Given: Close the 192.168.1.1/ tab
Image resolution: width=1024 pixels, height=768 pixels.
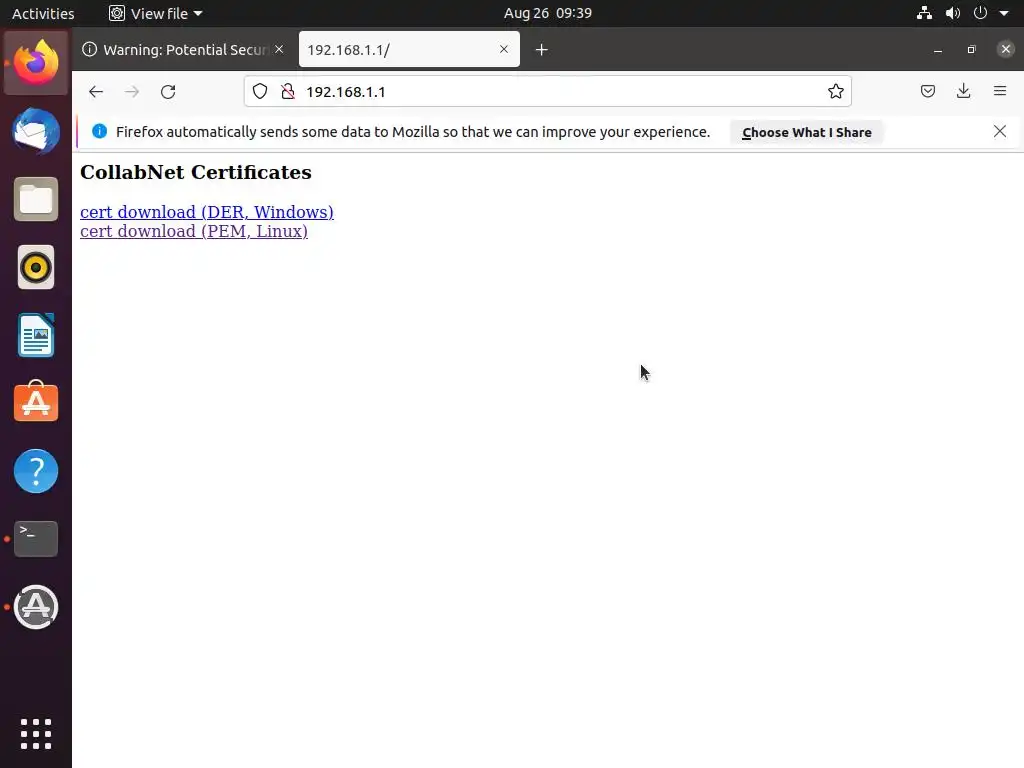Looking at the screenshot, I should tap(504, 49).
